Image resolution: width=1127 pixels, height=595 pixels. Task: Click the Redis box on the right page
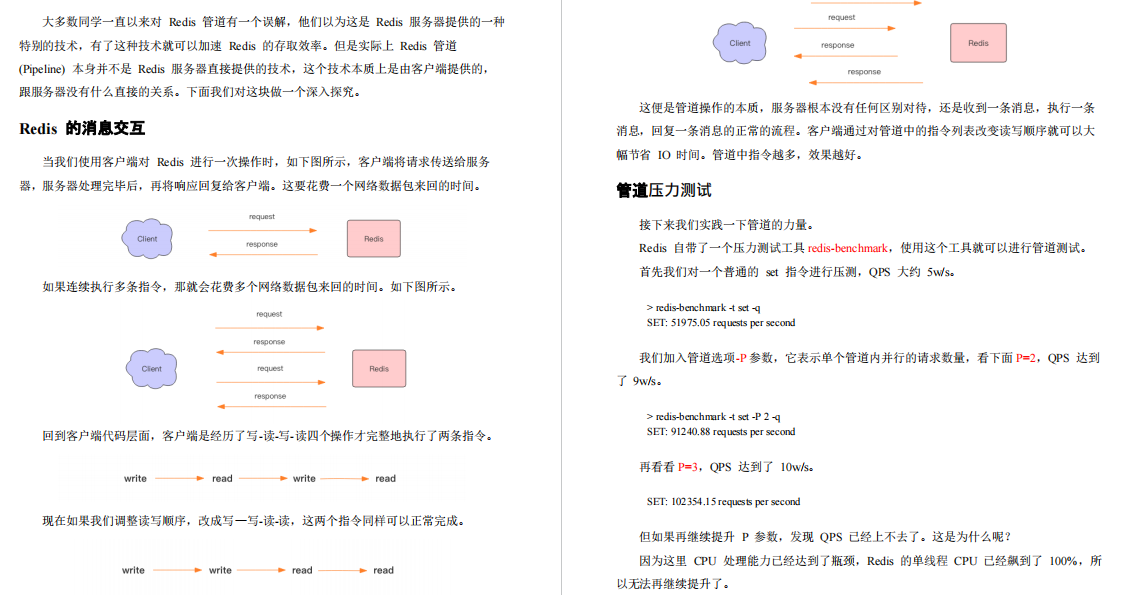tap(978, 41)
